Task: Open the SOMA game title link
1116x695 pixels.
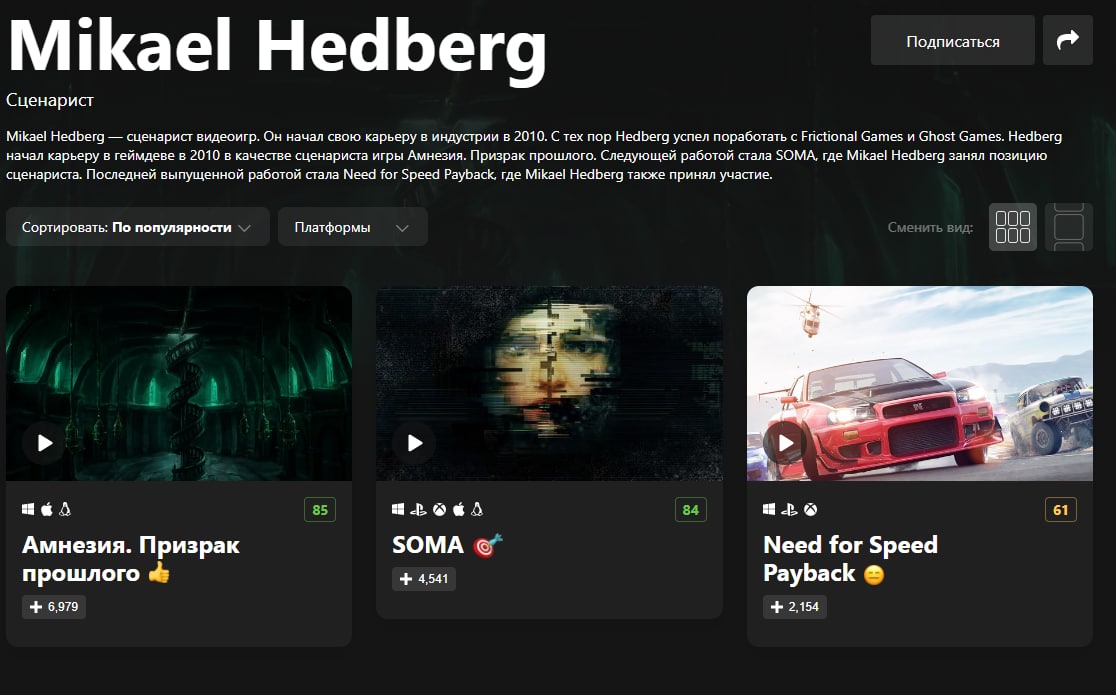Action: [428, 545]
